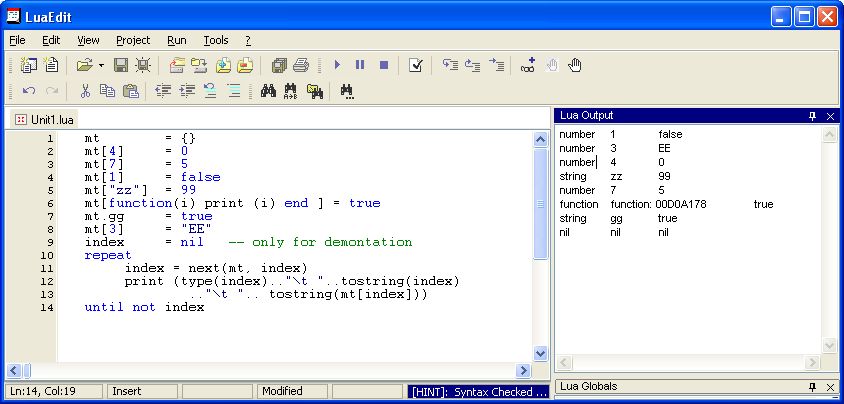Close the Lua Output panel
Screen dimensions: 844x404
click(830, 116)
